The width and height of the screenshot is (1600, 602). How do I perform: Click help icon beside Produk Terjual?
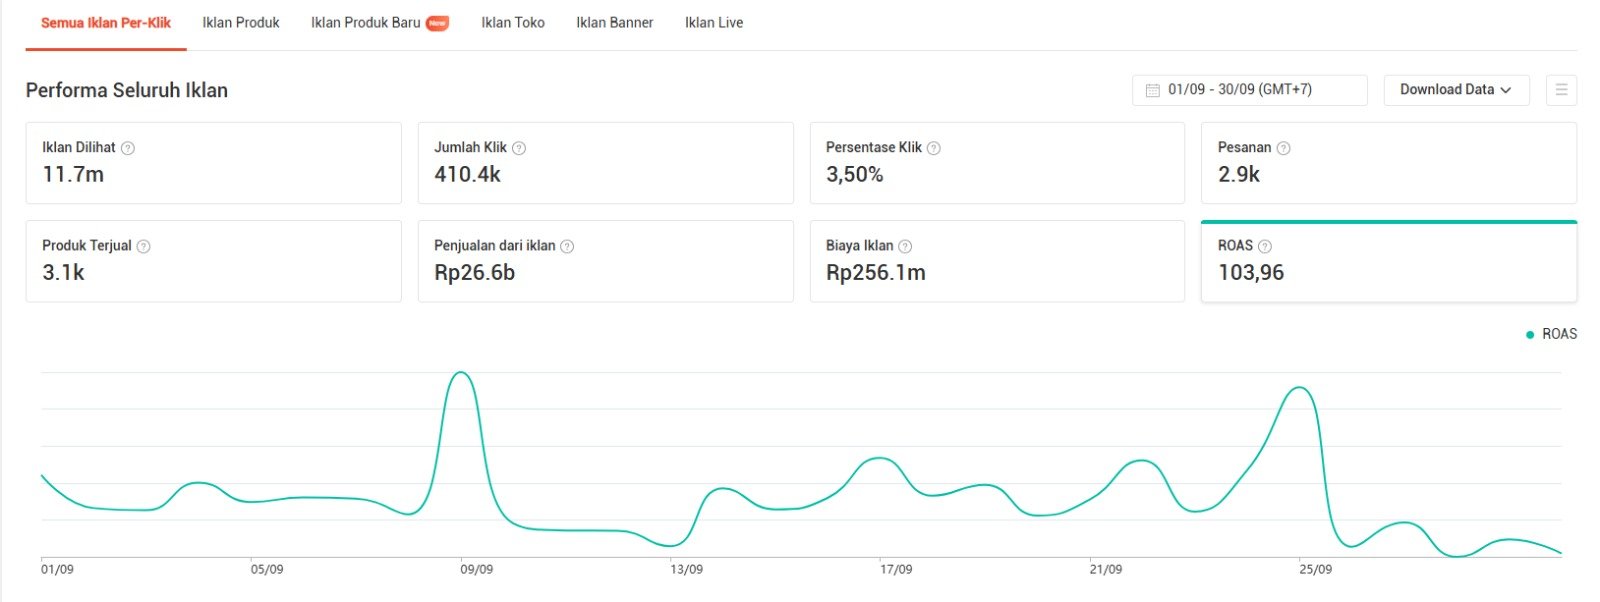(144, 246)
